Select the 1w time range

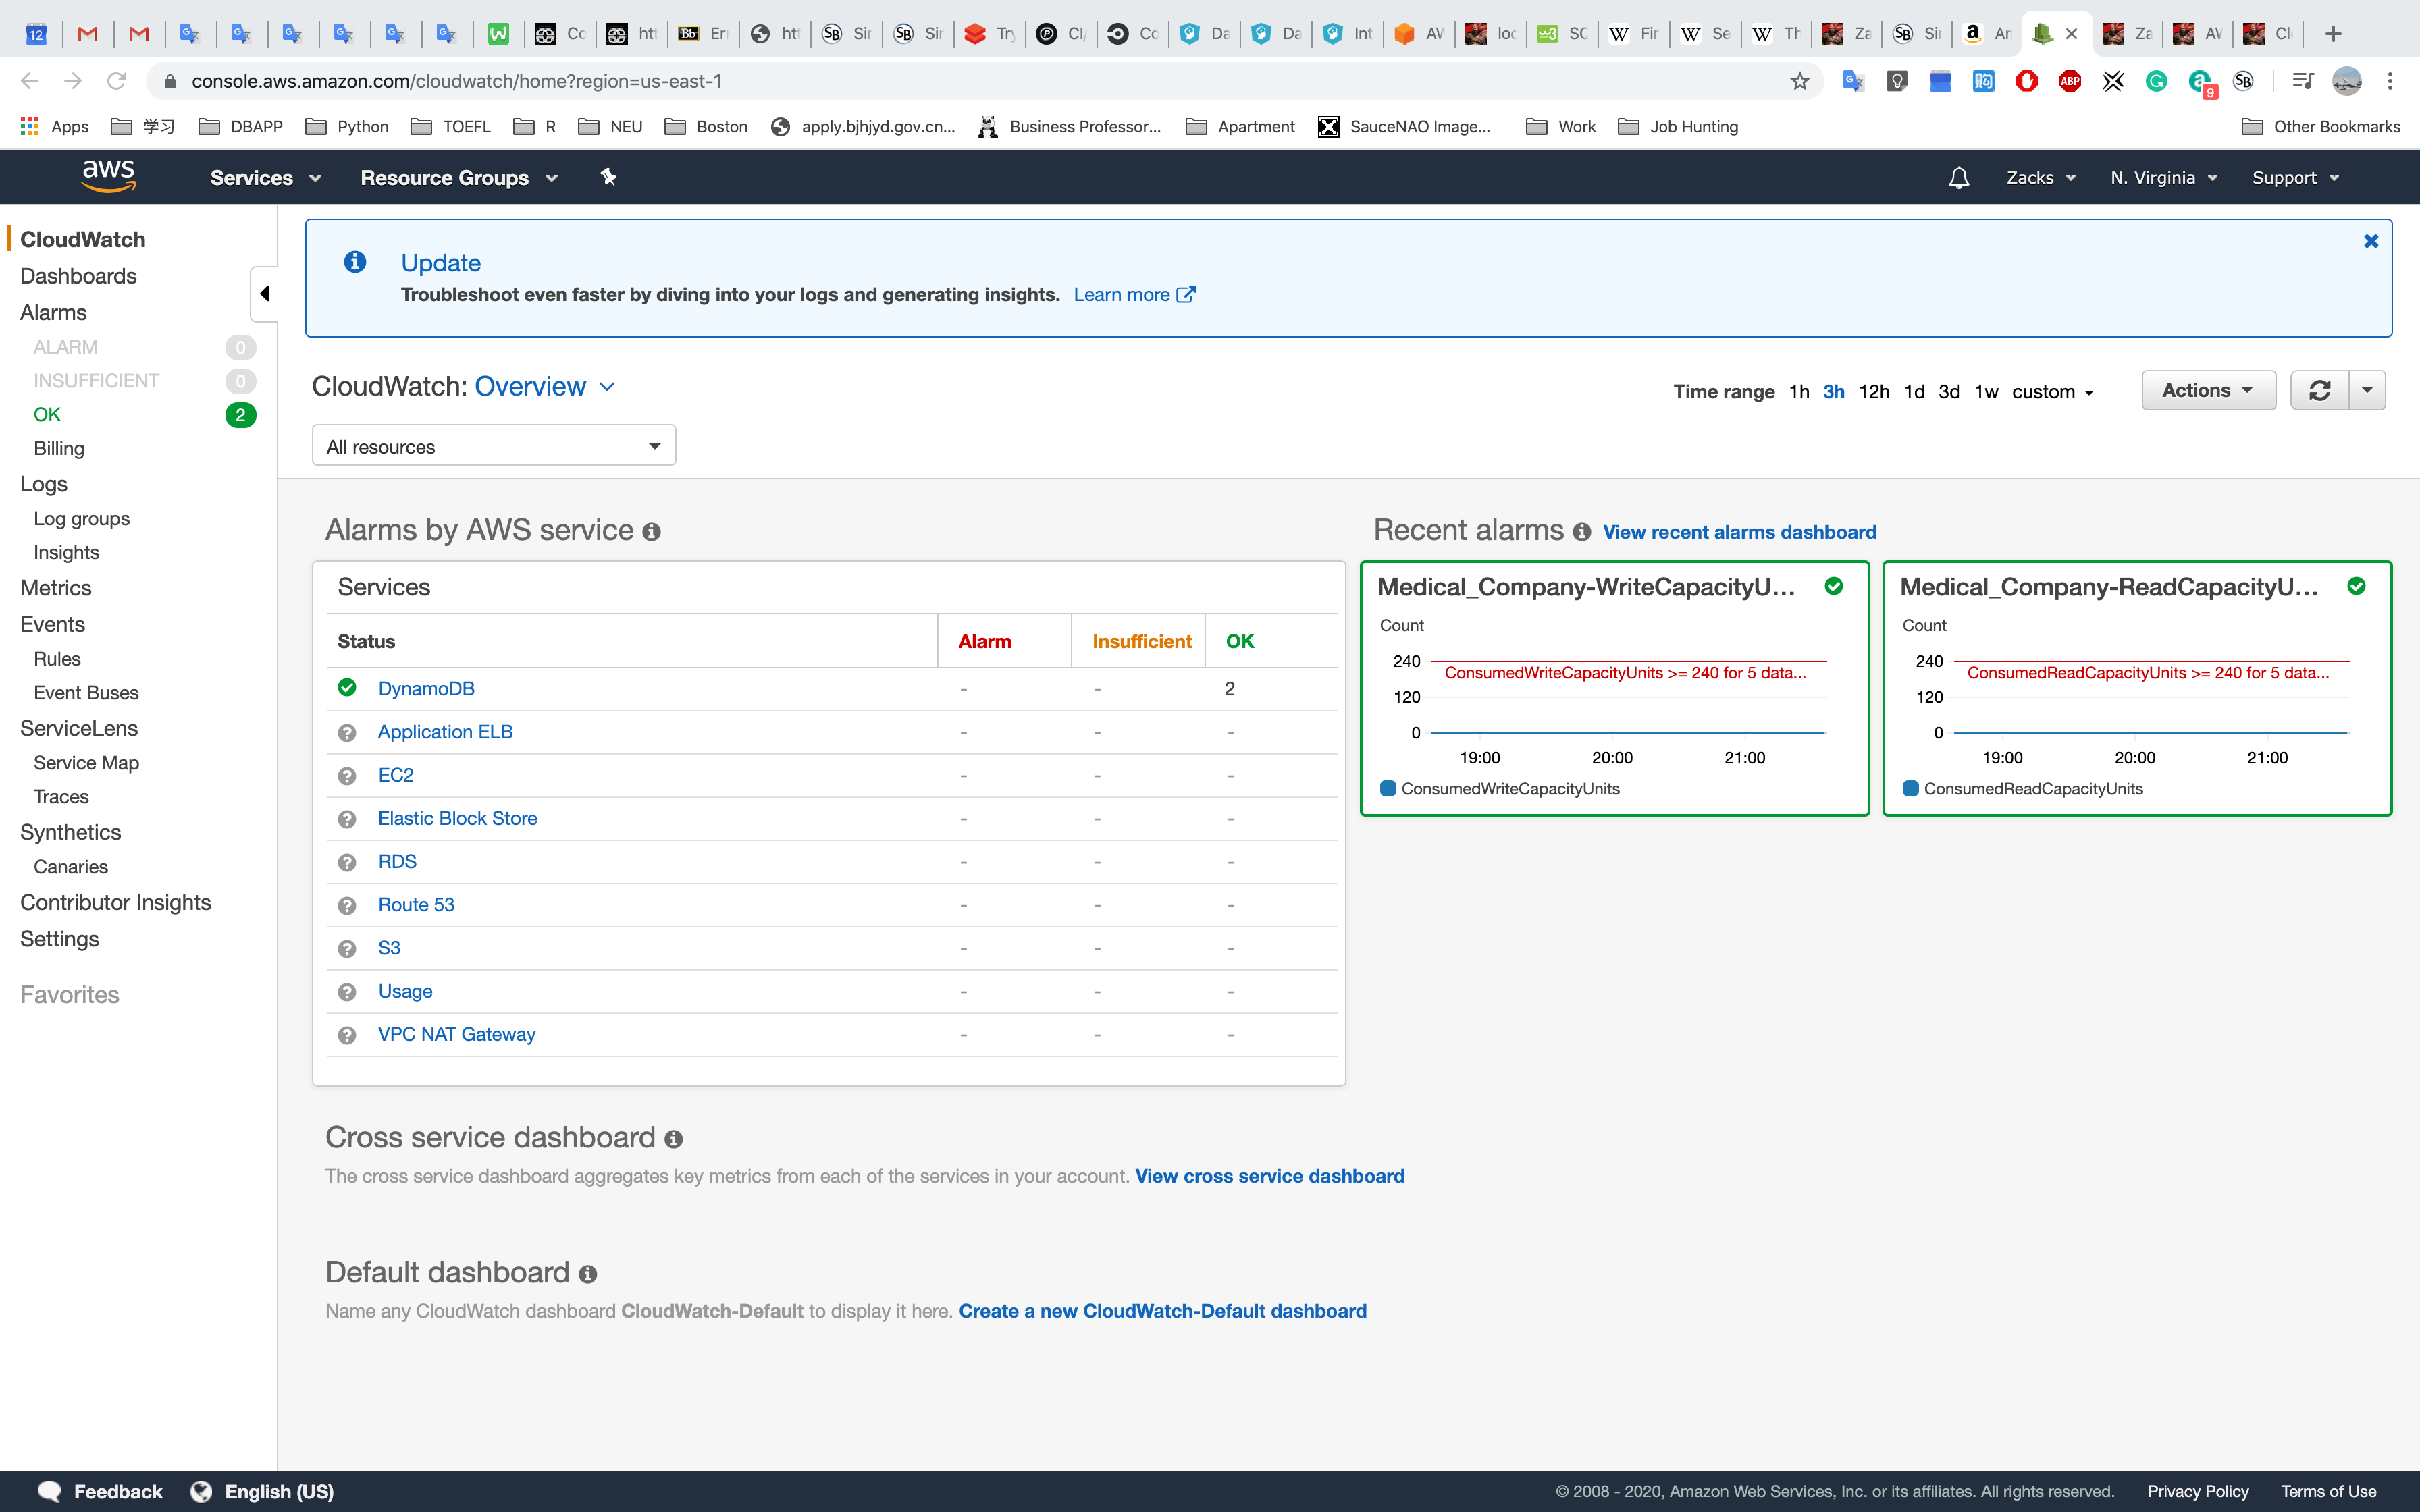point(1986,392)
